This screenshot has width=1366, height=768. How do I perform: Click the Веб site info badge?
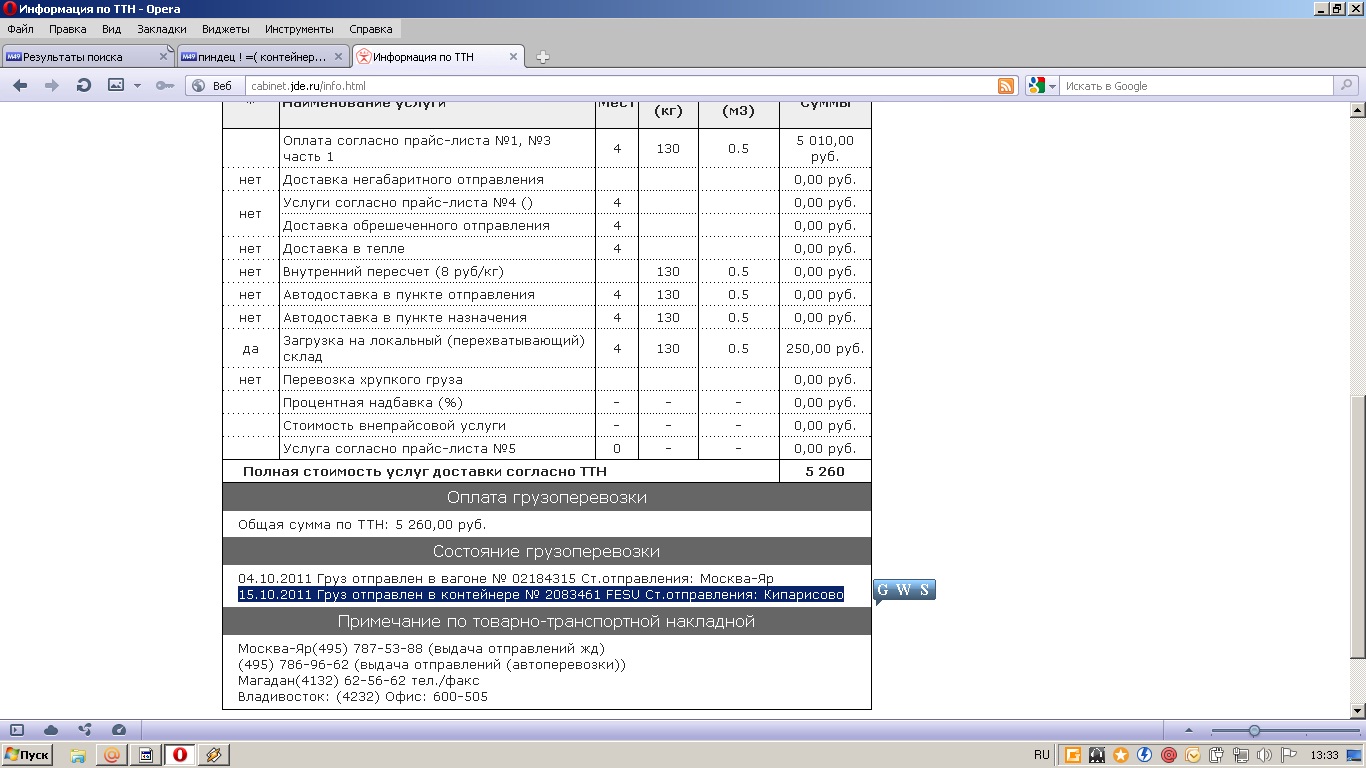pyautogui.click(x=213, y=86)
